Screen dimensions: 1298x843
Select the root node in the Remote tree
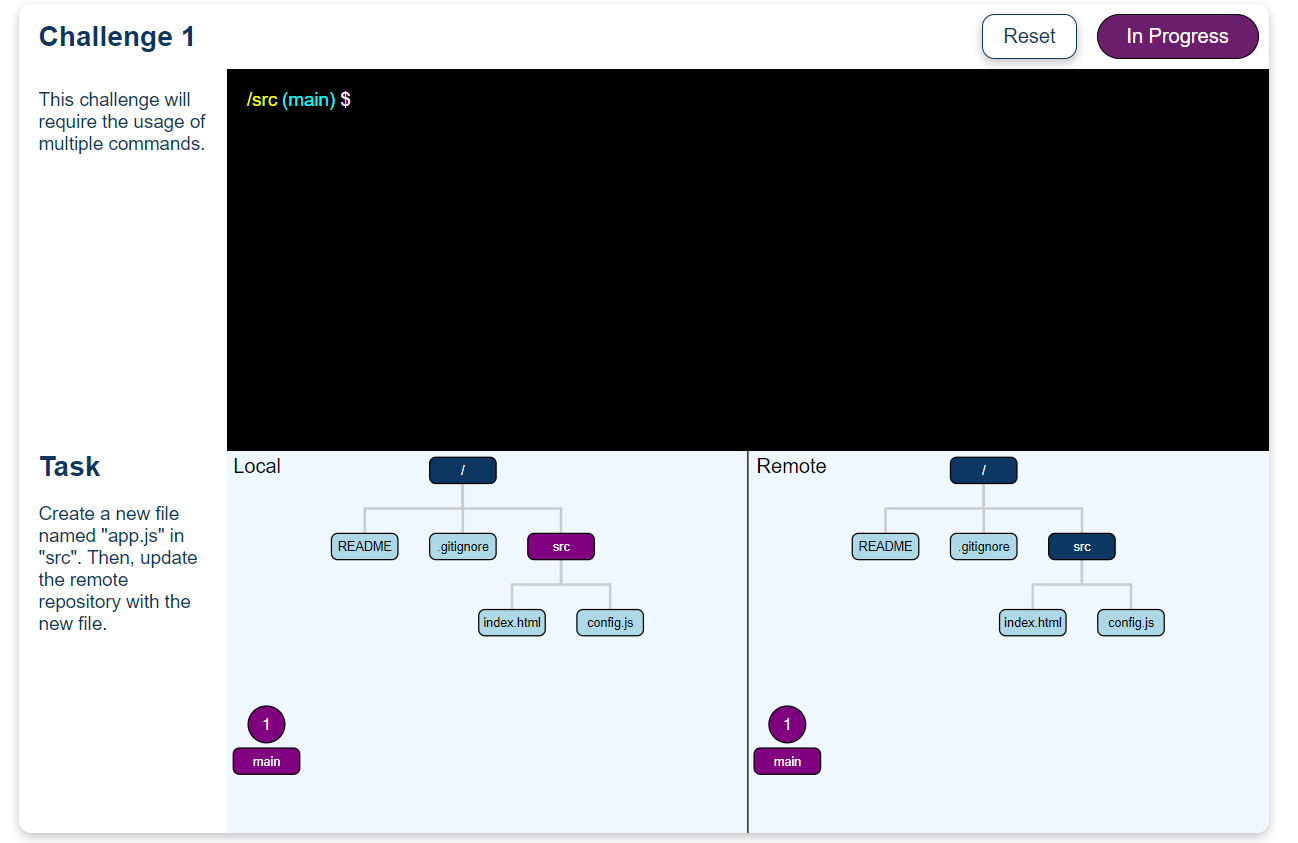(983, 470)
